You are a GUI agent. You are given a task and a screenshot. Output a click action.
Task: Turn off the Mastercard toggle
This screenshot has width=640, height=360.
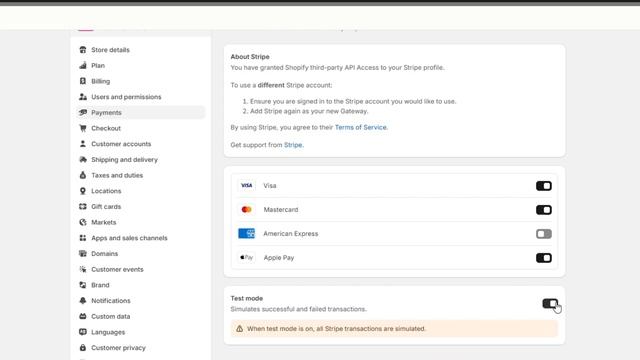click(x=544, y=210)
